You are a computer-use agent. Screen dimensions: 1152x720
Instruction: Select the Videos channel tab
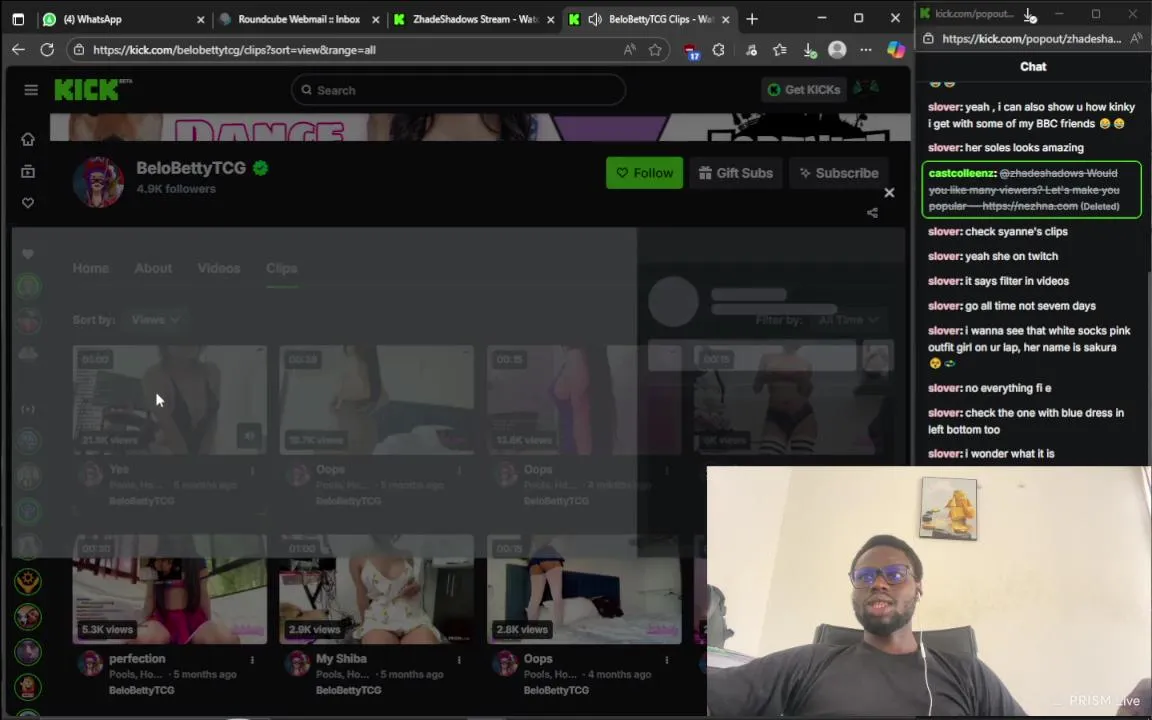(x=219, y=268)
